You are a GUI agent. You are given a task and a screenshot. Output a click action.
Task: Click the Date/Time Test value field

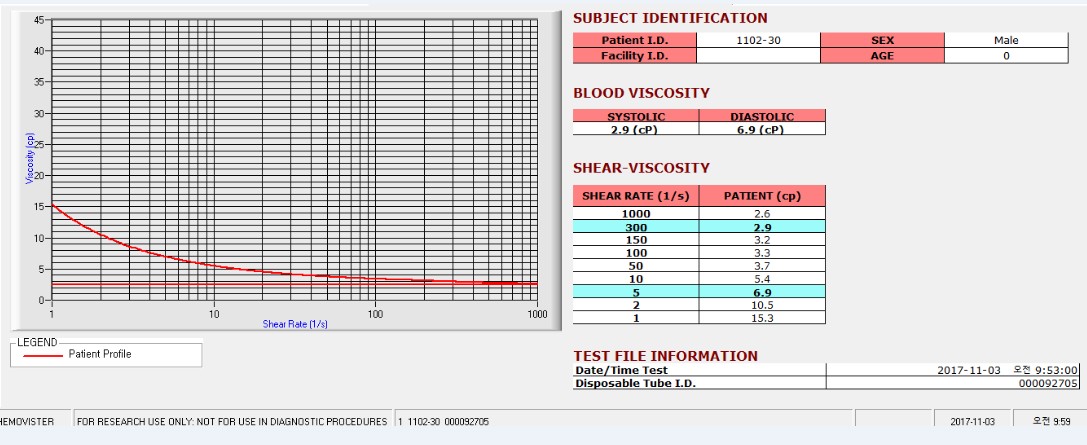953,370
